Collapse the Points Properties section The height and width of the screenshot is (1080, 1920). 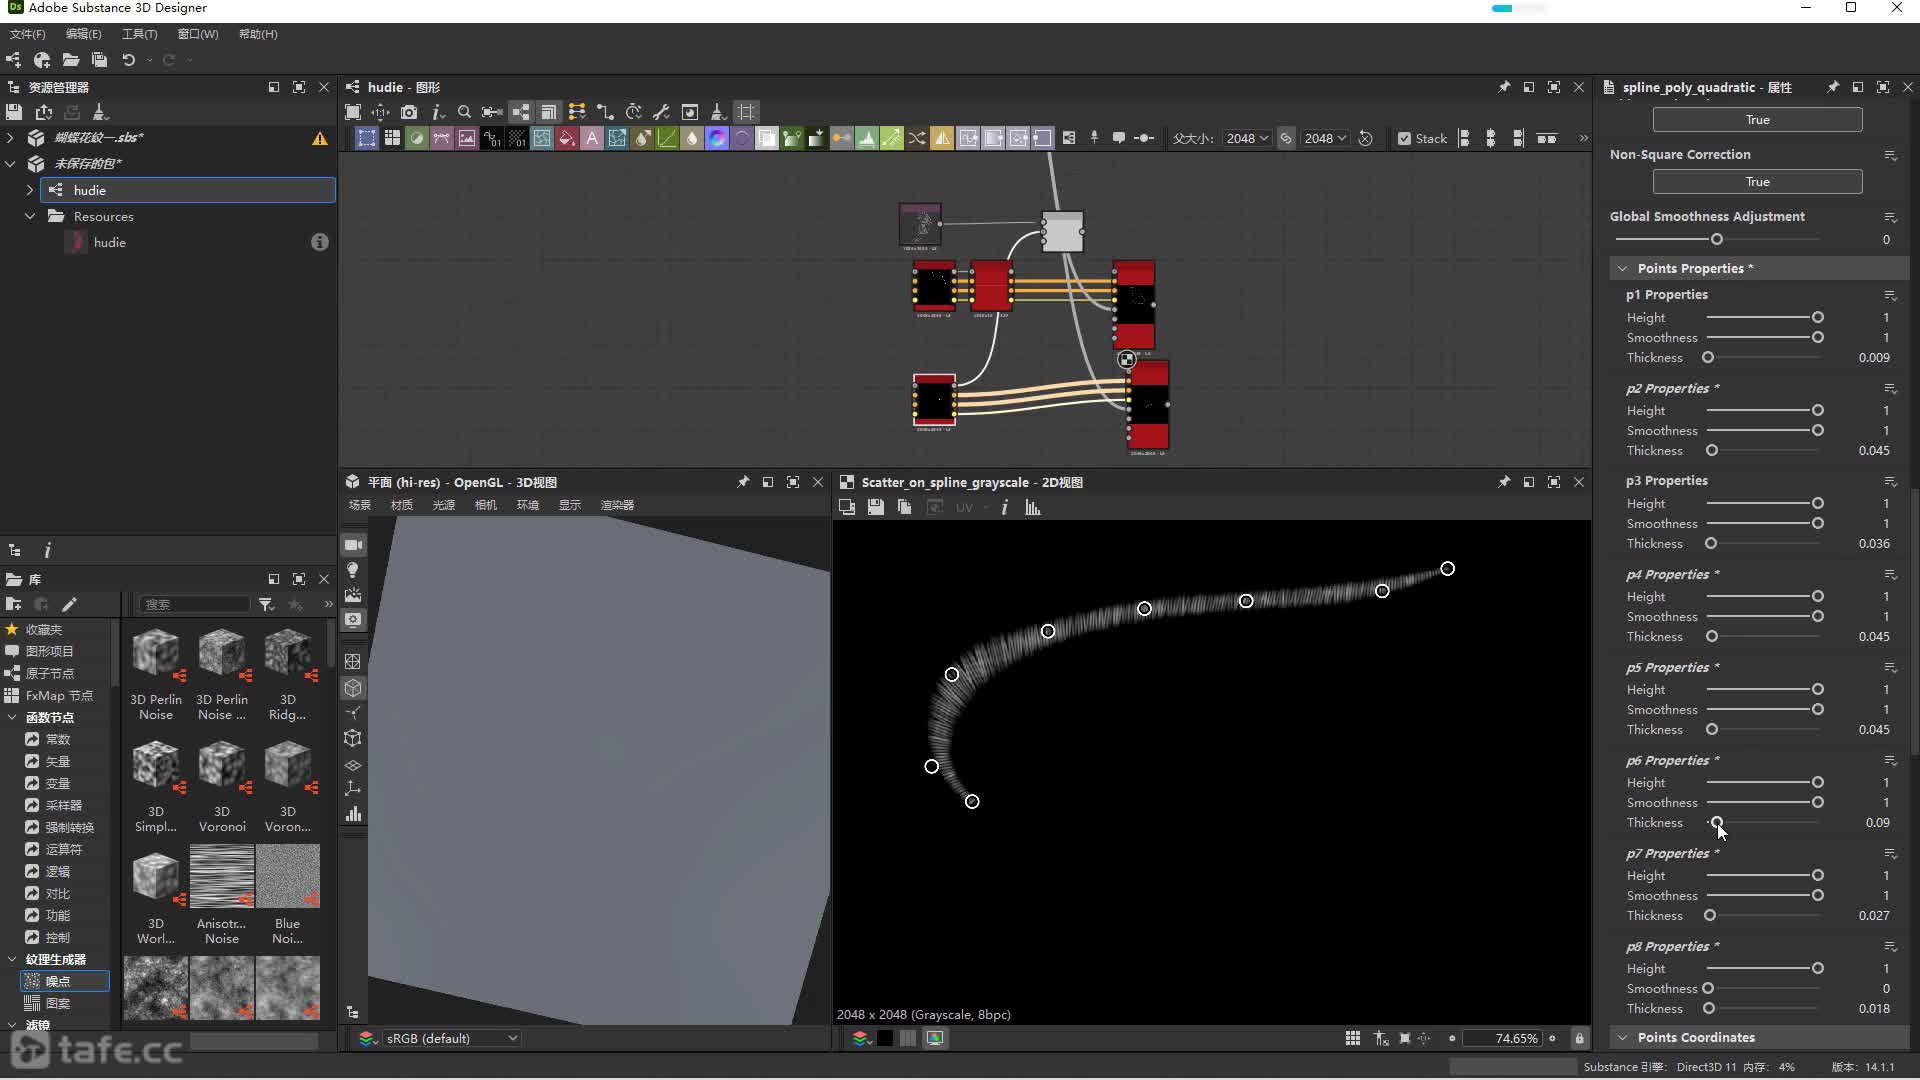click(1623, 269)
